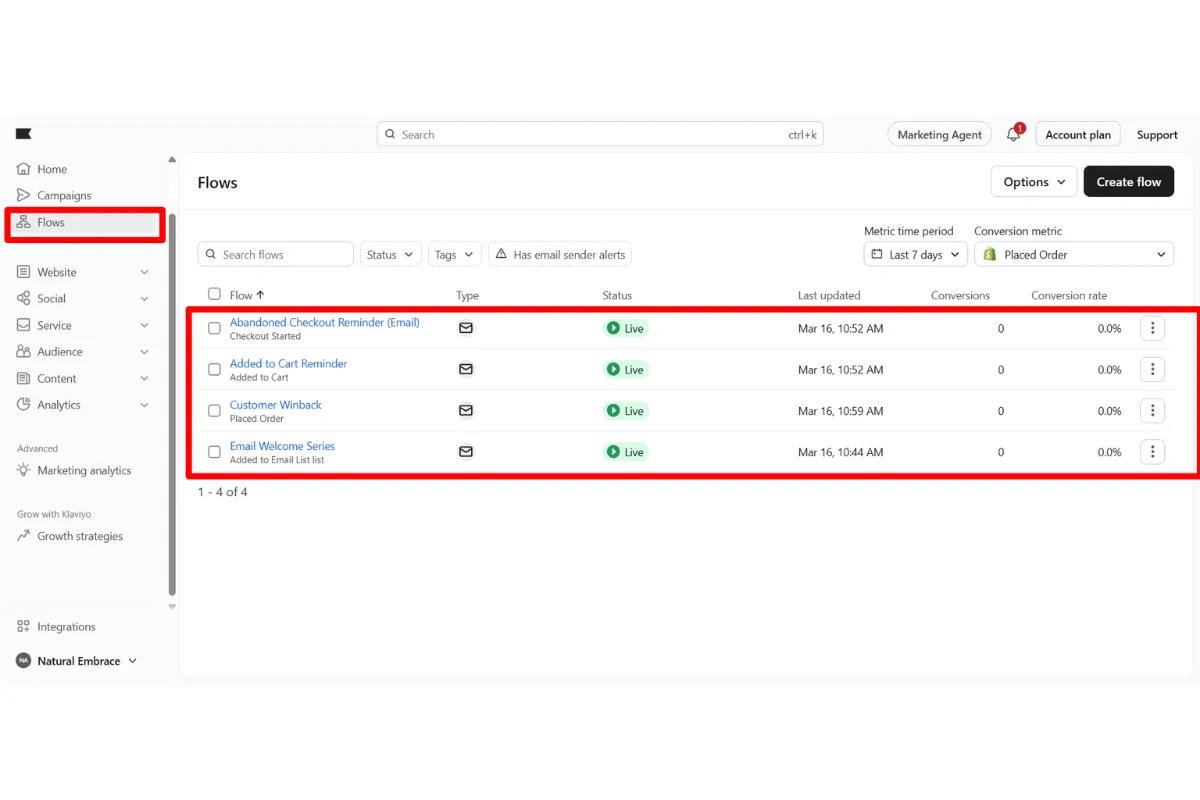Click the Integrations grid icon
1200x800 pixels.
click(24, 627)
